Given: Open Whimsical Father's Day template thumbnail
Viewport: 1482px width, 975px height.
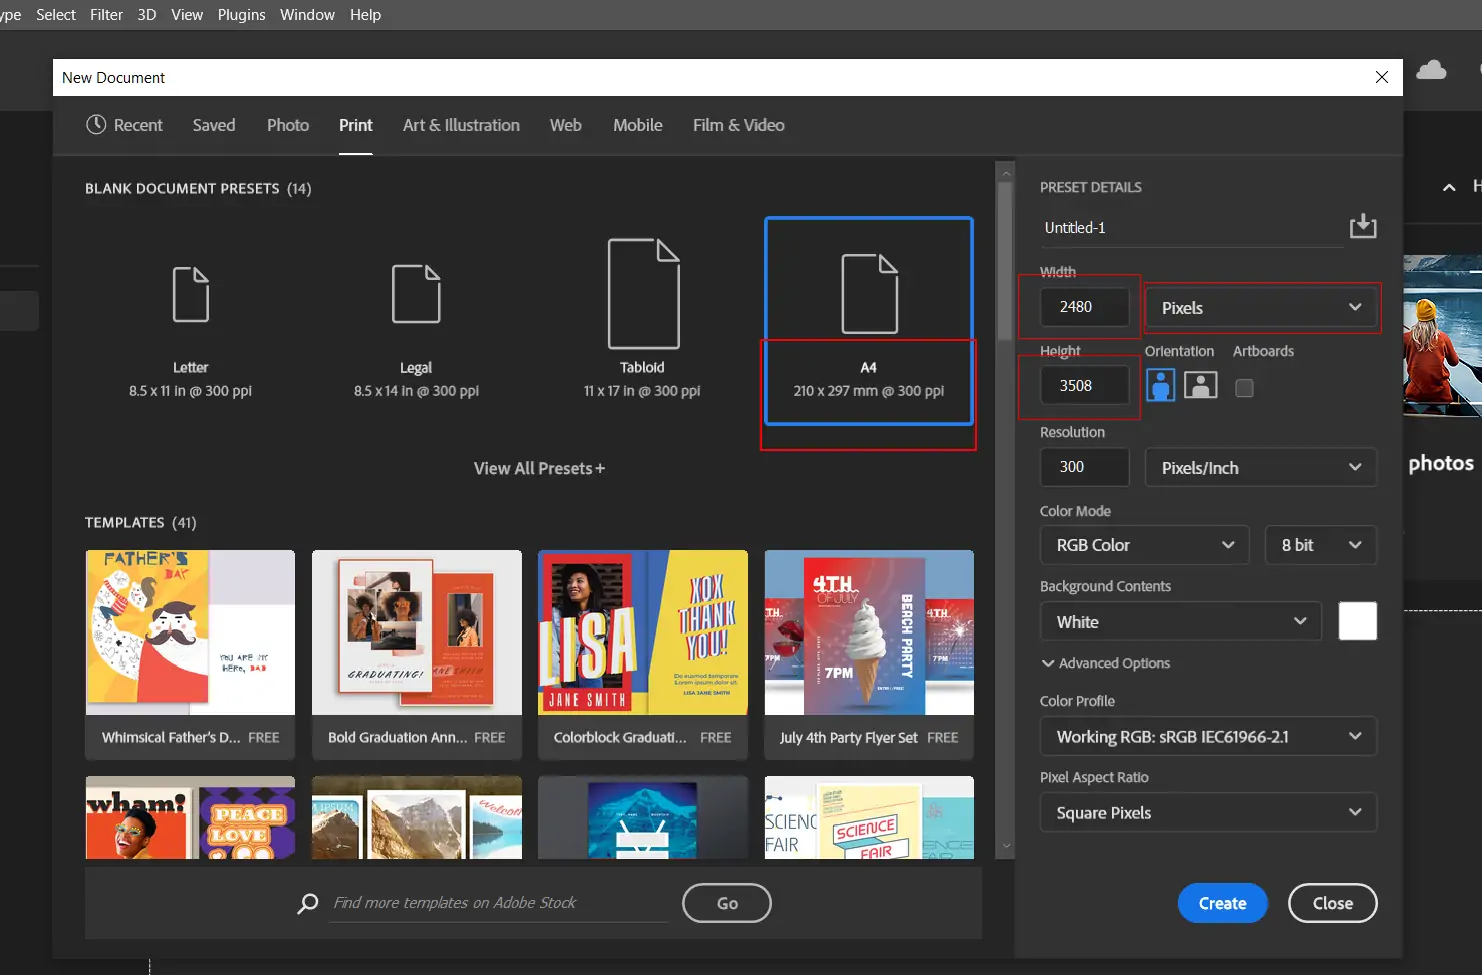Looking at the screenshot, I should (x=190, y=632).
